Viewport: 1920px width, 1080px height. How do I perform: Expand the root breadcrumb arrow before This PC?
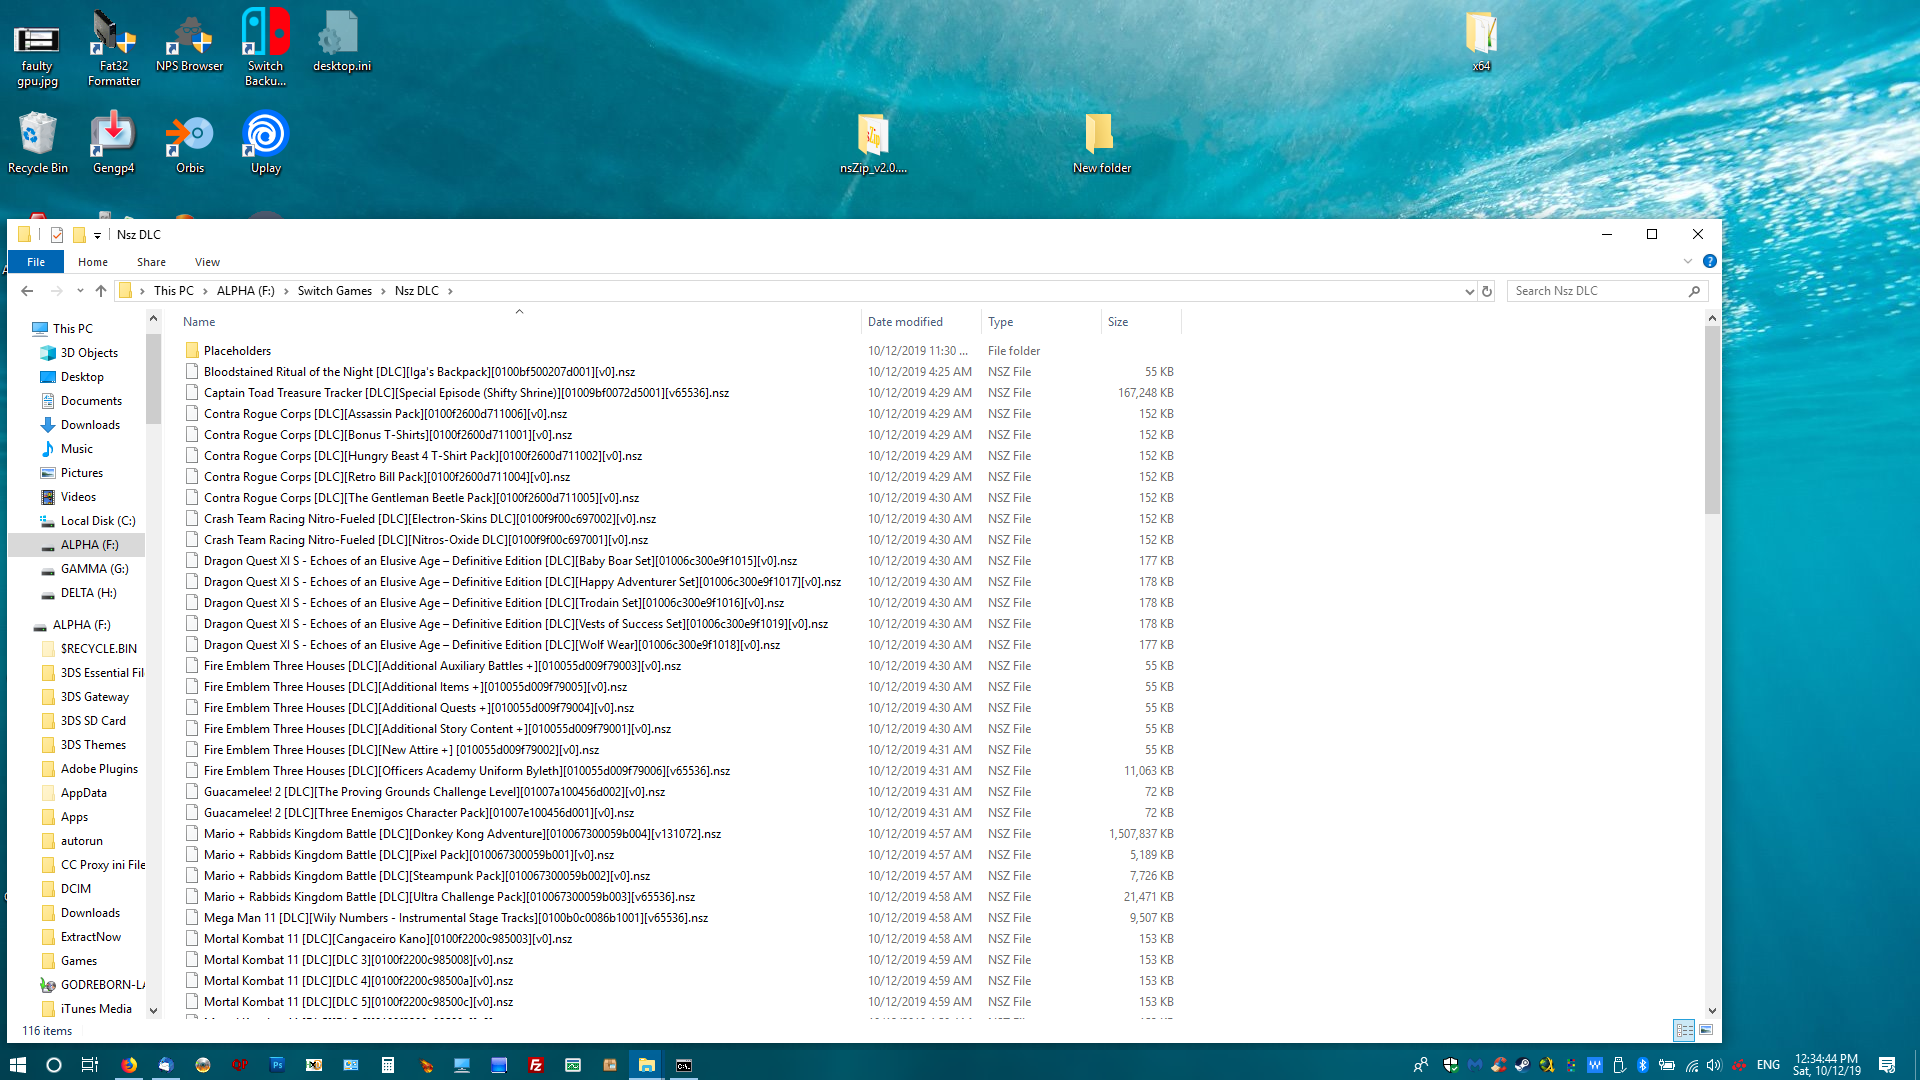143,291
